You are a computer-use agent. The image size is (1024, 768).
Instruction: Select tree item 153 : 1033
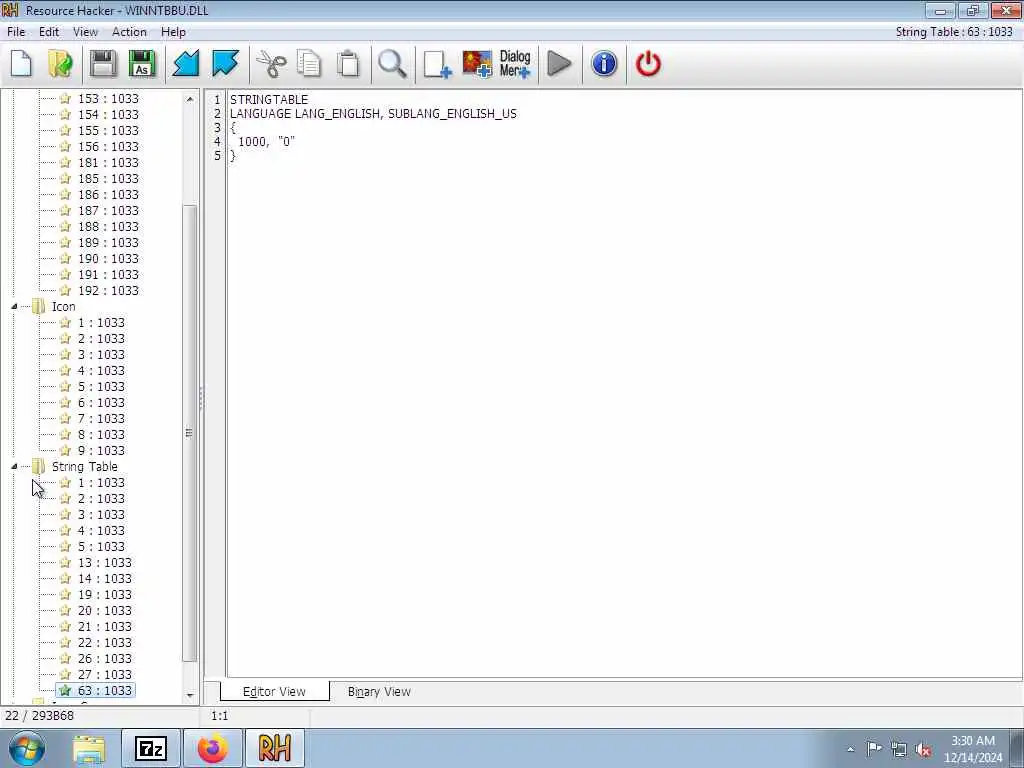coord(108,99)
